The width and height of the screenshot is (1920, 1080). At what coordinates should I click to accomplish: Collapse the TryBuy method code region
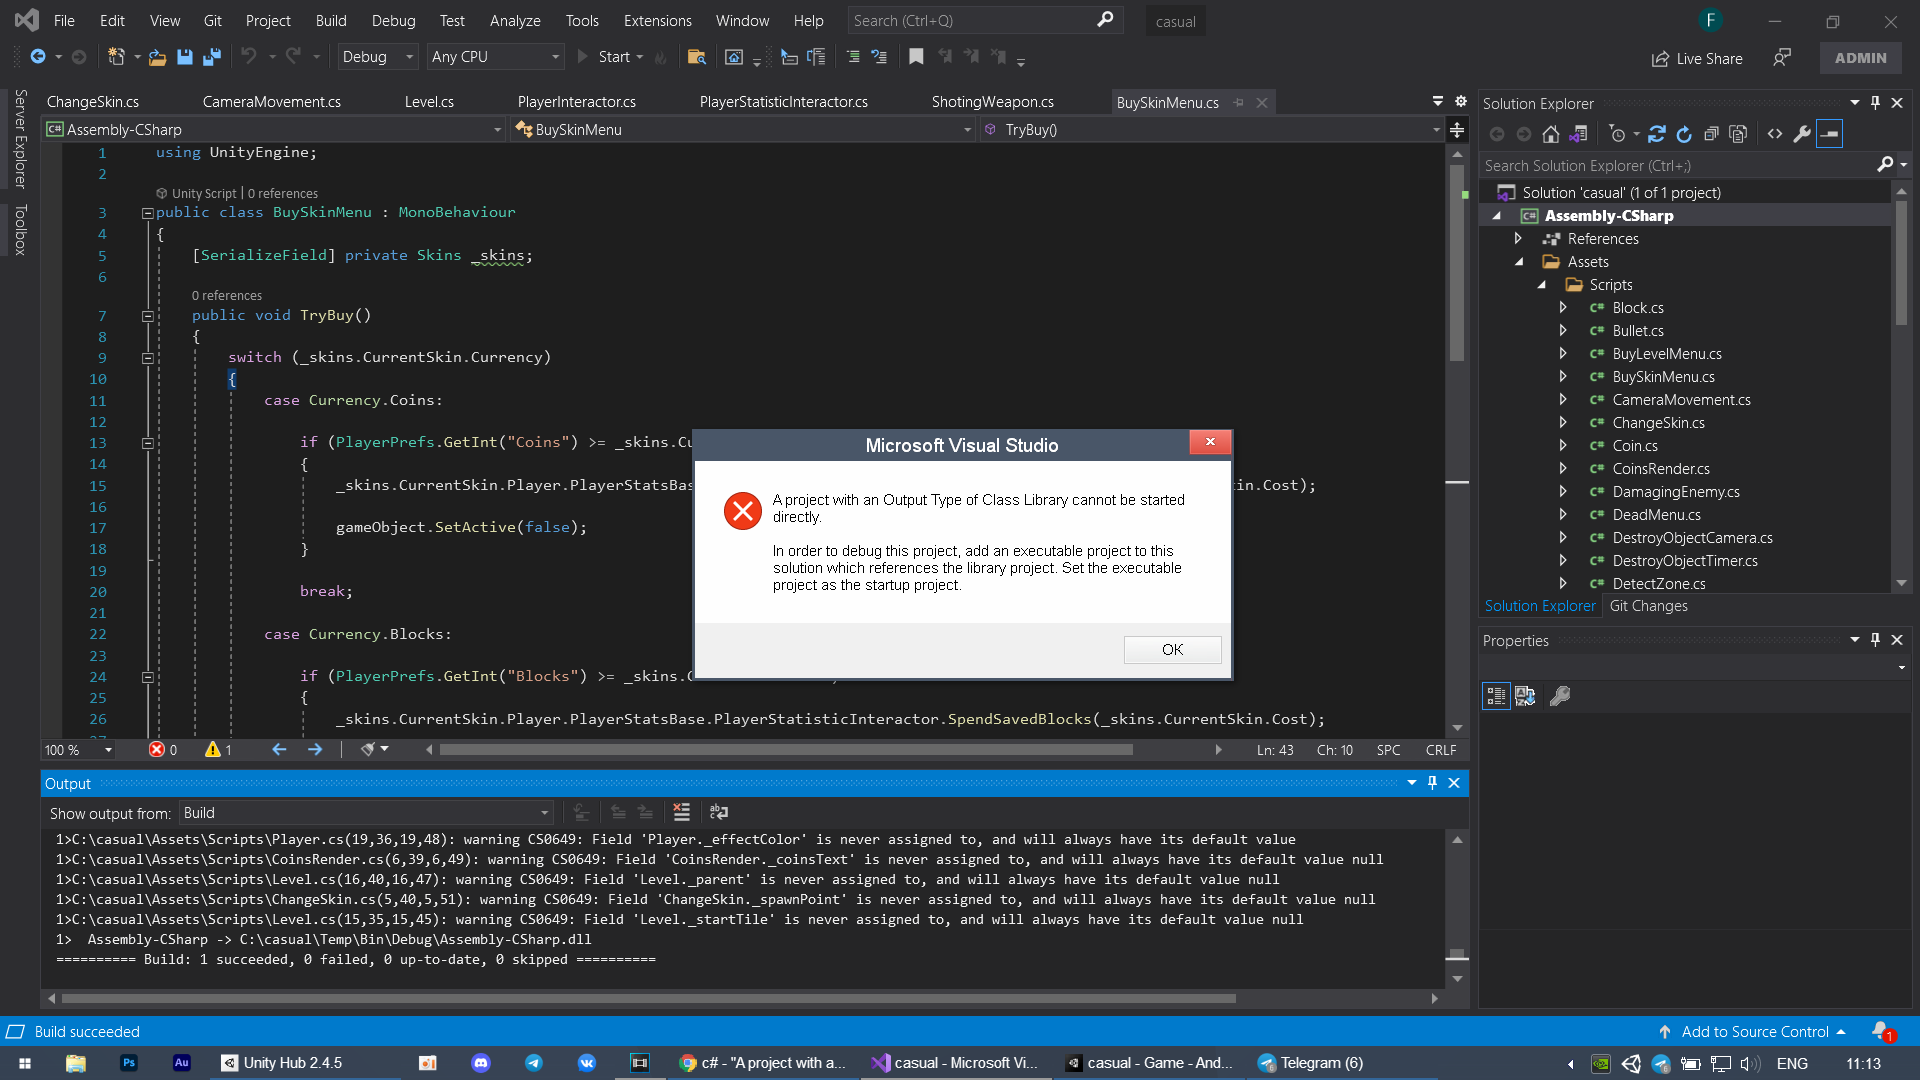pyautogui.click(x=147, y=316)
